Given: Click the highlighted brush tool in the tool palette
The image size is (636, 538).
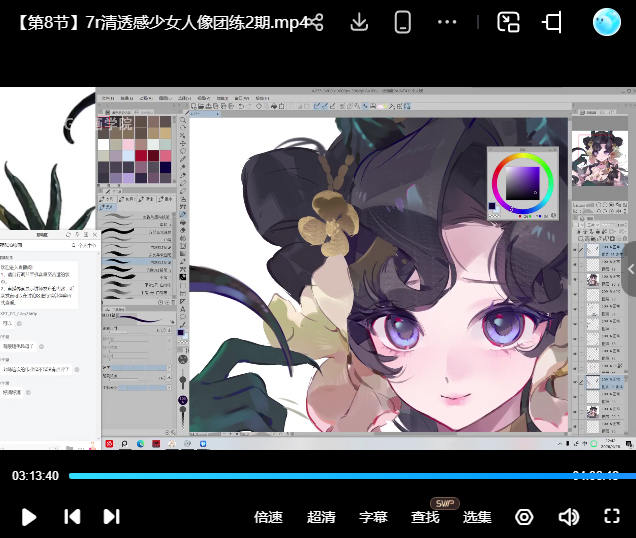Looking at the screenshot, I should (x=183, y=214).
